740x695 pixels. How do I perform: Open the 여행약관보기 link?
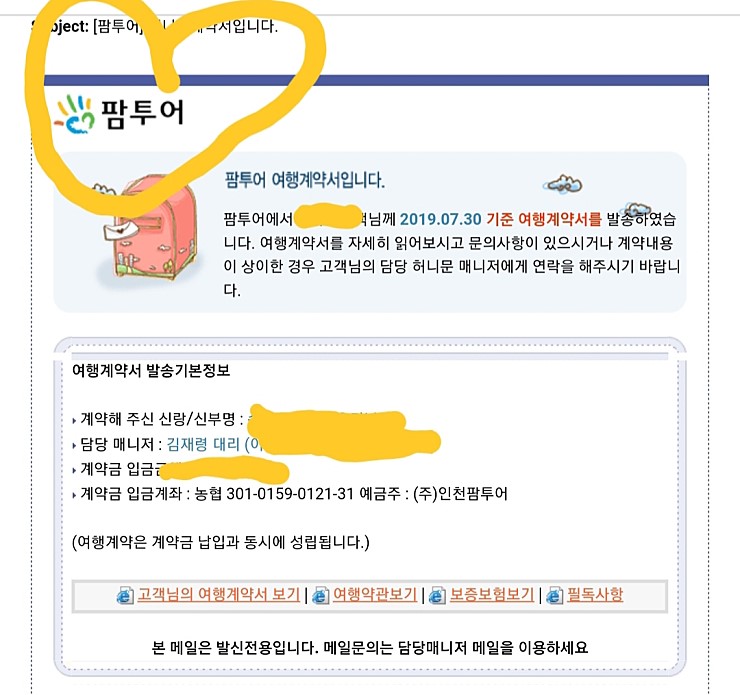375,595
